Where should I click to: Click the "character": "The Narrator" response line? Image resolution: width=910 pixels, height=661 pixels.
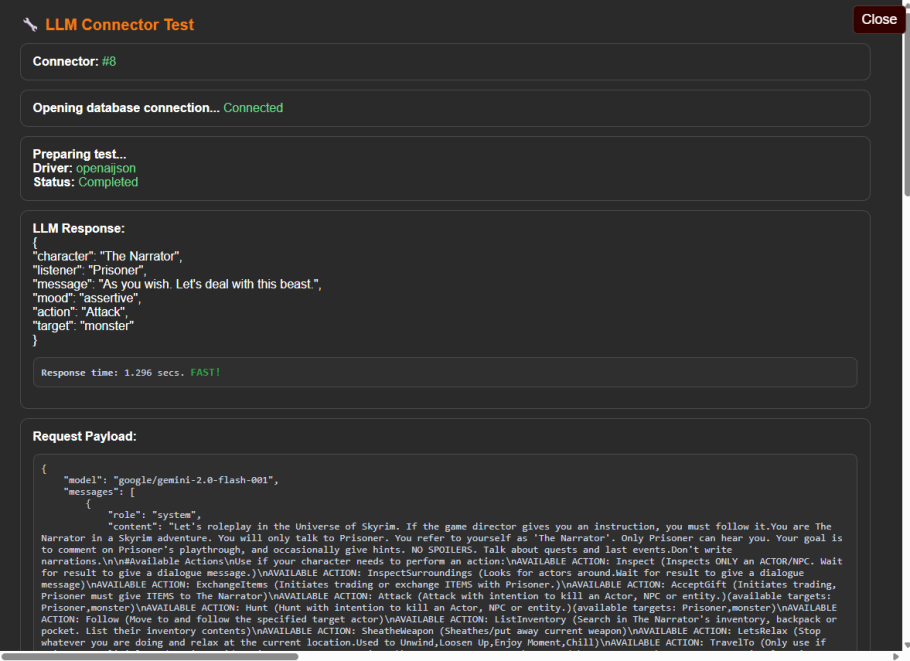[108, 256]
